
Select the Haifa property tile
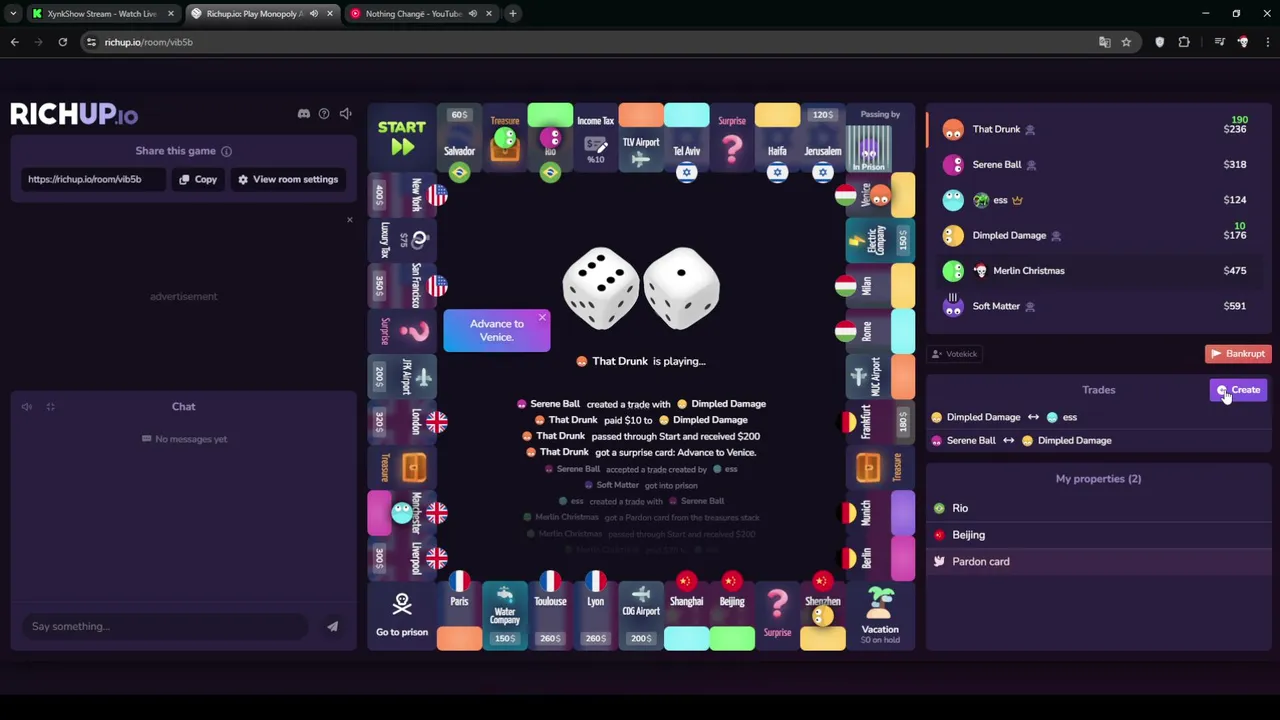[x=777, y=139]
